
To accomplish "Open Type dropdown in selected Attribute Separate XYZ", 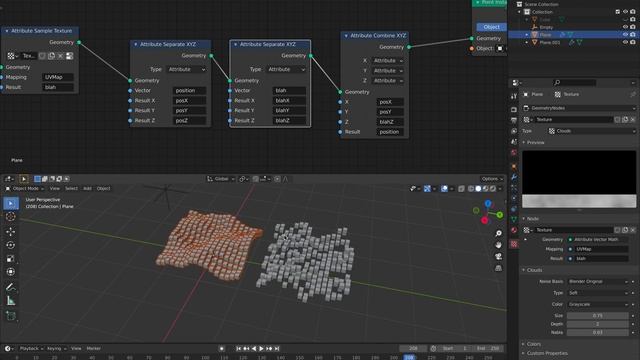I will tap(286, 69).
